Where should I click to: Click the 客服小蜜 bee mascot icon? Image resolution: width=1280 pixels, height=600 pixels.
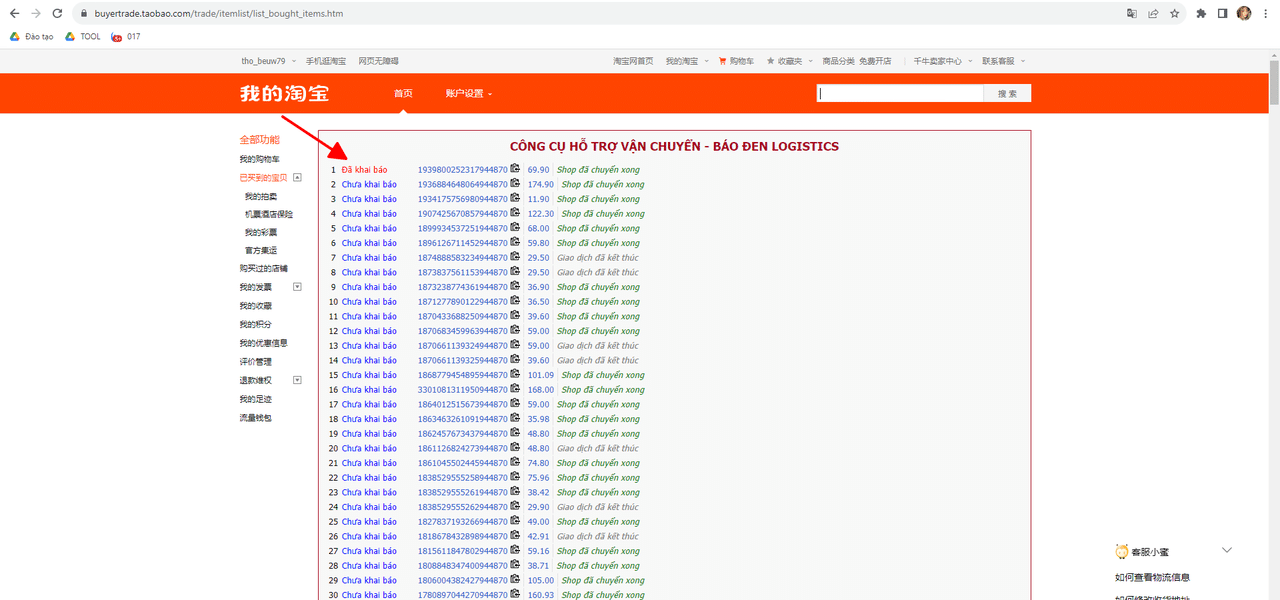(x=1122, y=552)
